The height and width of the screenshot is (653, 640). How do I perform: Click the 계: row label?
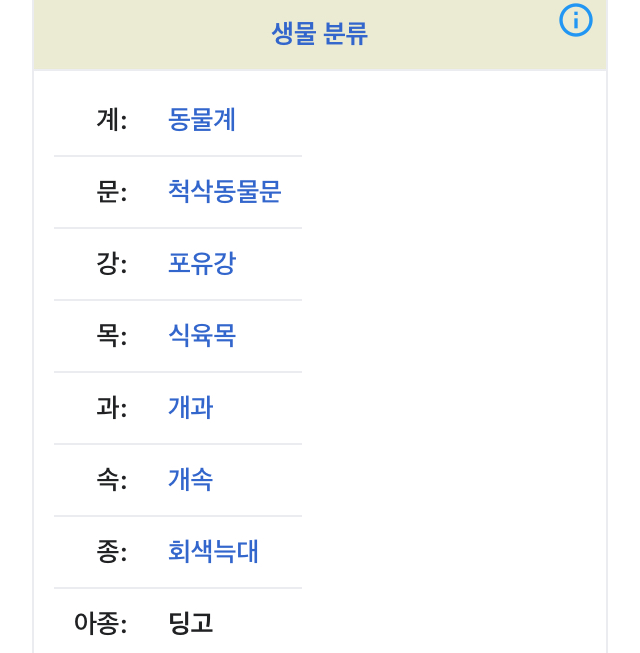pyautogui.click(x=112, y=120)
